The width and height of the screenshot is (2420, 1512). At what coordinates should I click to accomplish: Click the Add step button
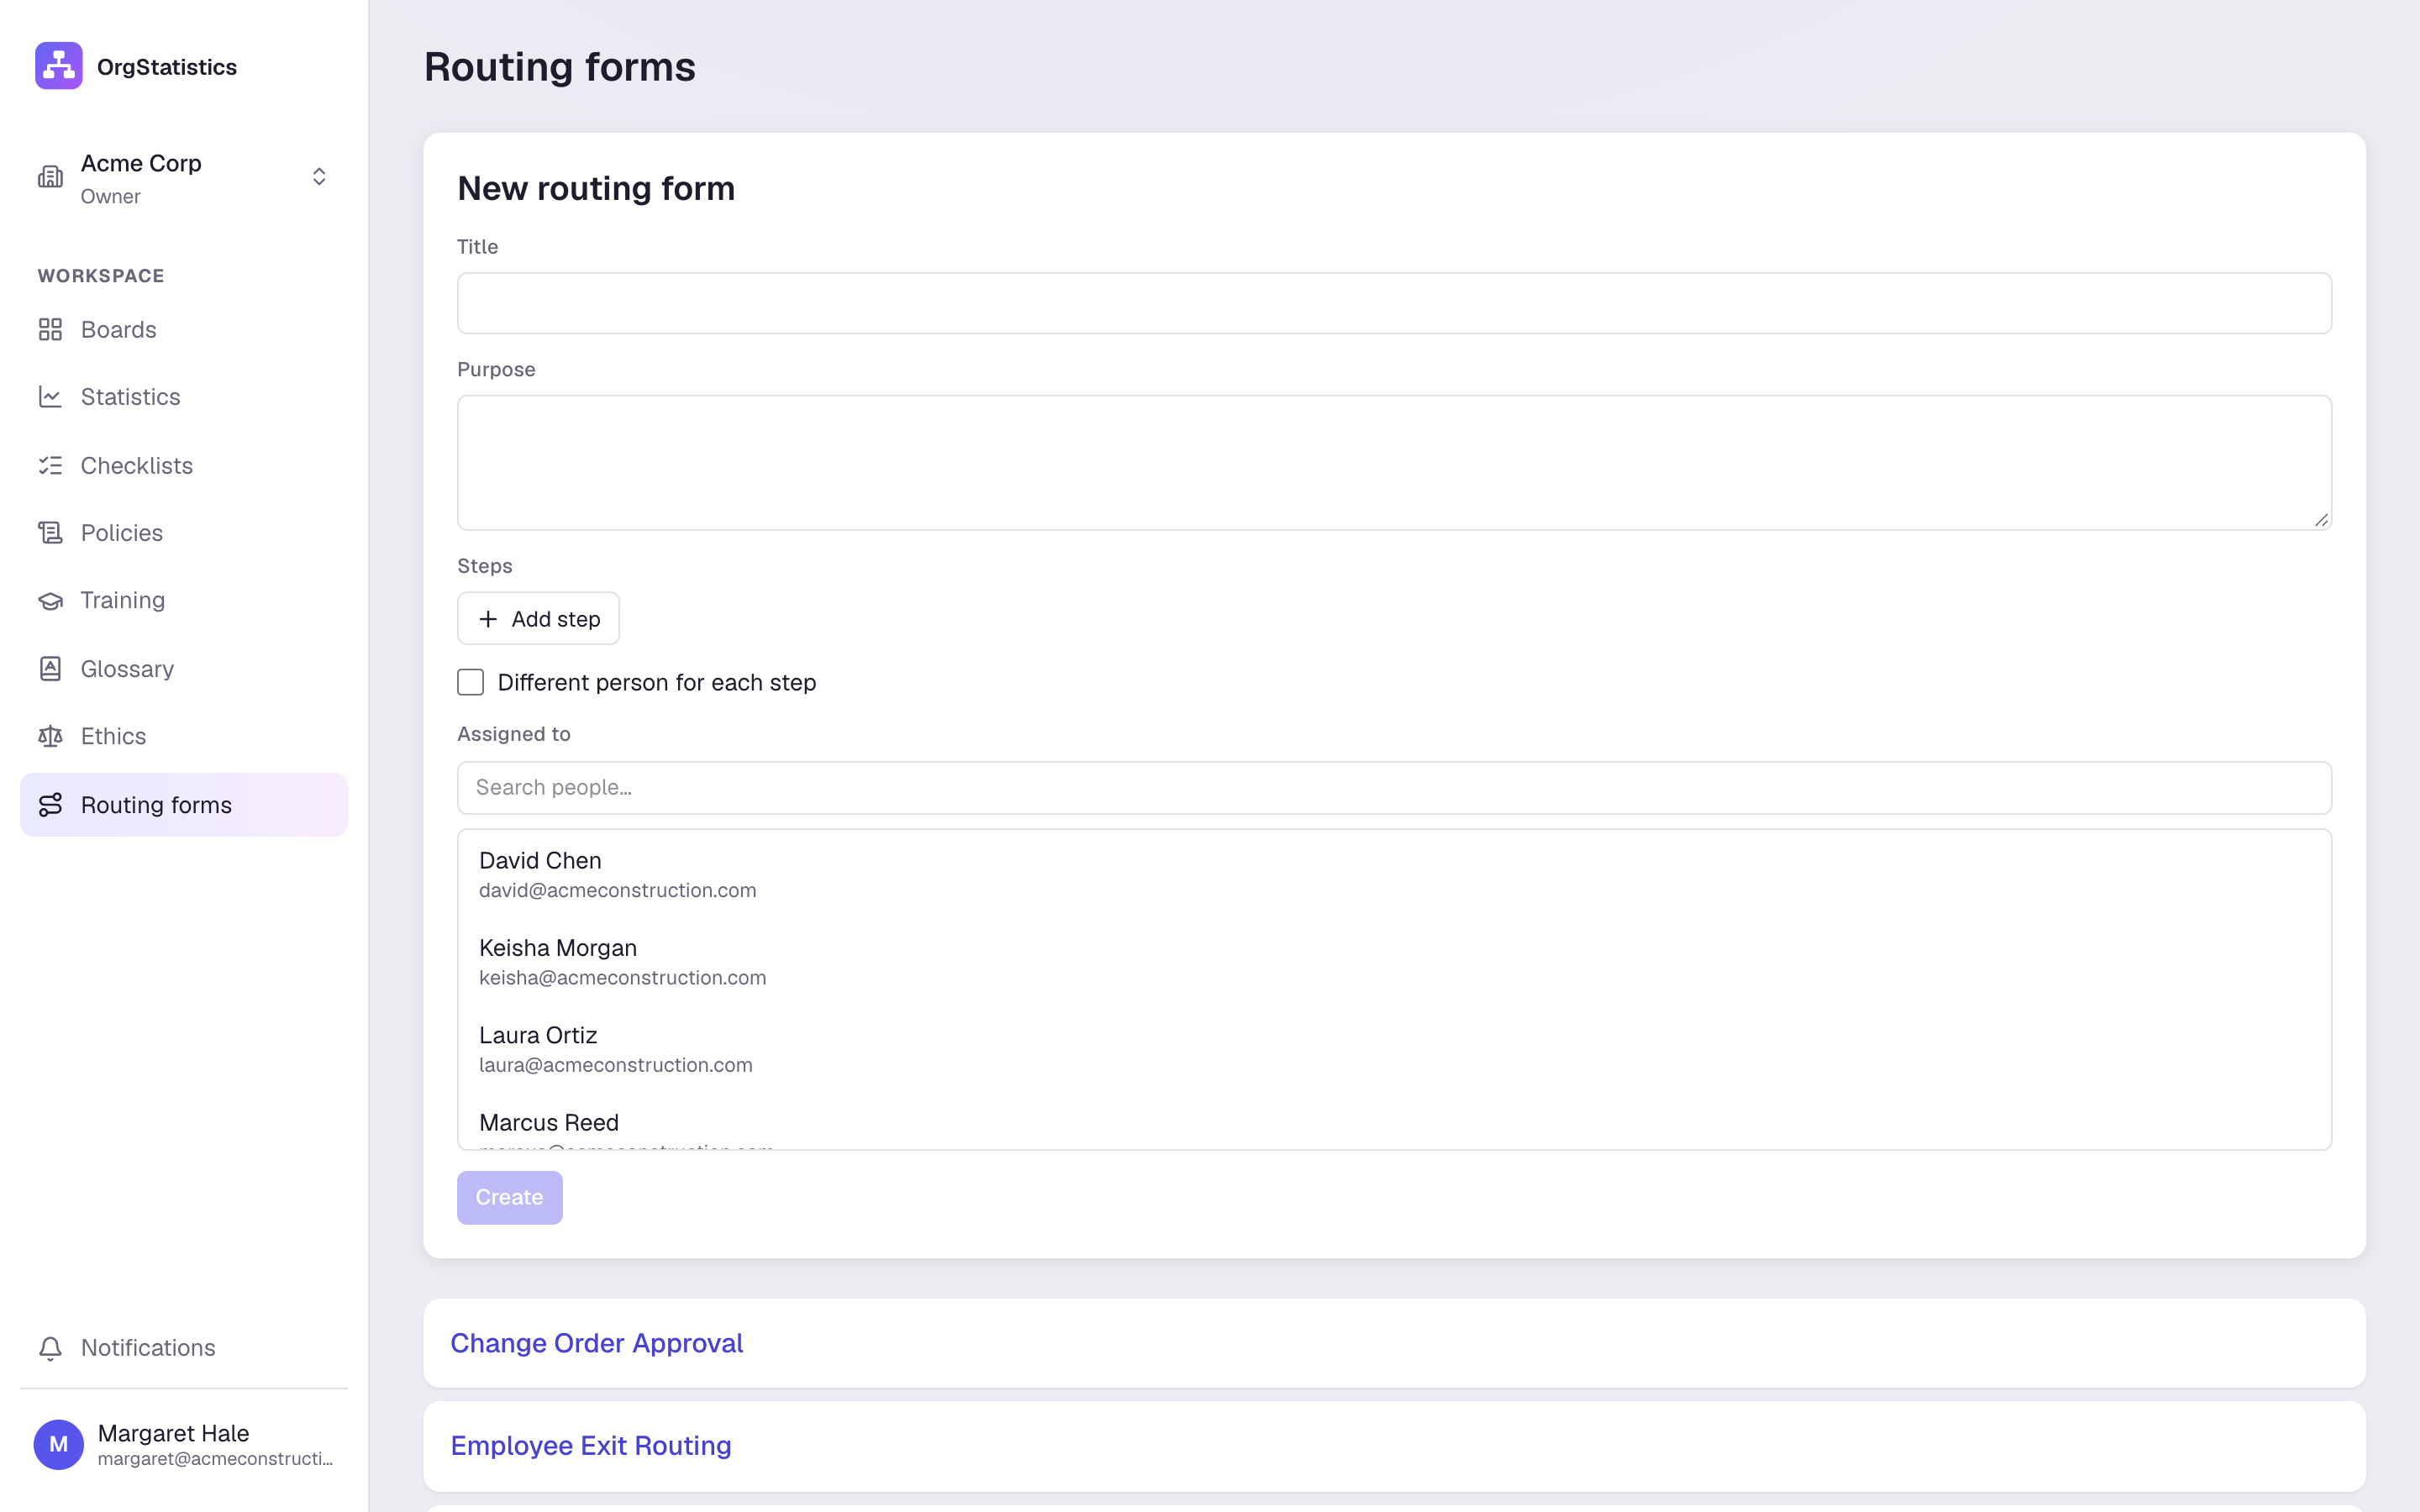pos(538,619)
